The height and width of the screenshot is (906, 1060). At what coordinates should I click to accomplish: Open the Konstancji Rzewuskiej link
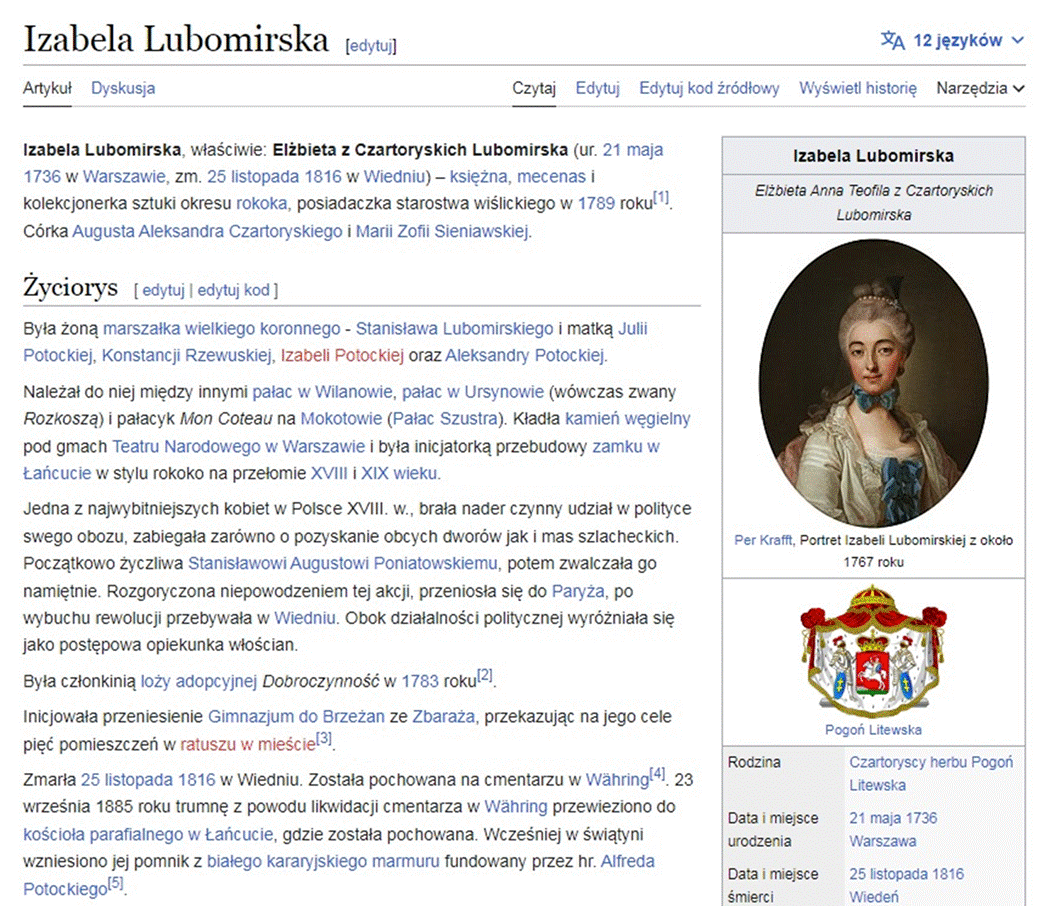187,356
